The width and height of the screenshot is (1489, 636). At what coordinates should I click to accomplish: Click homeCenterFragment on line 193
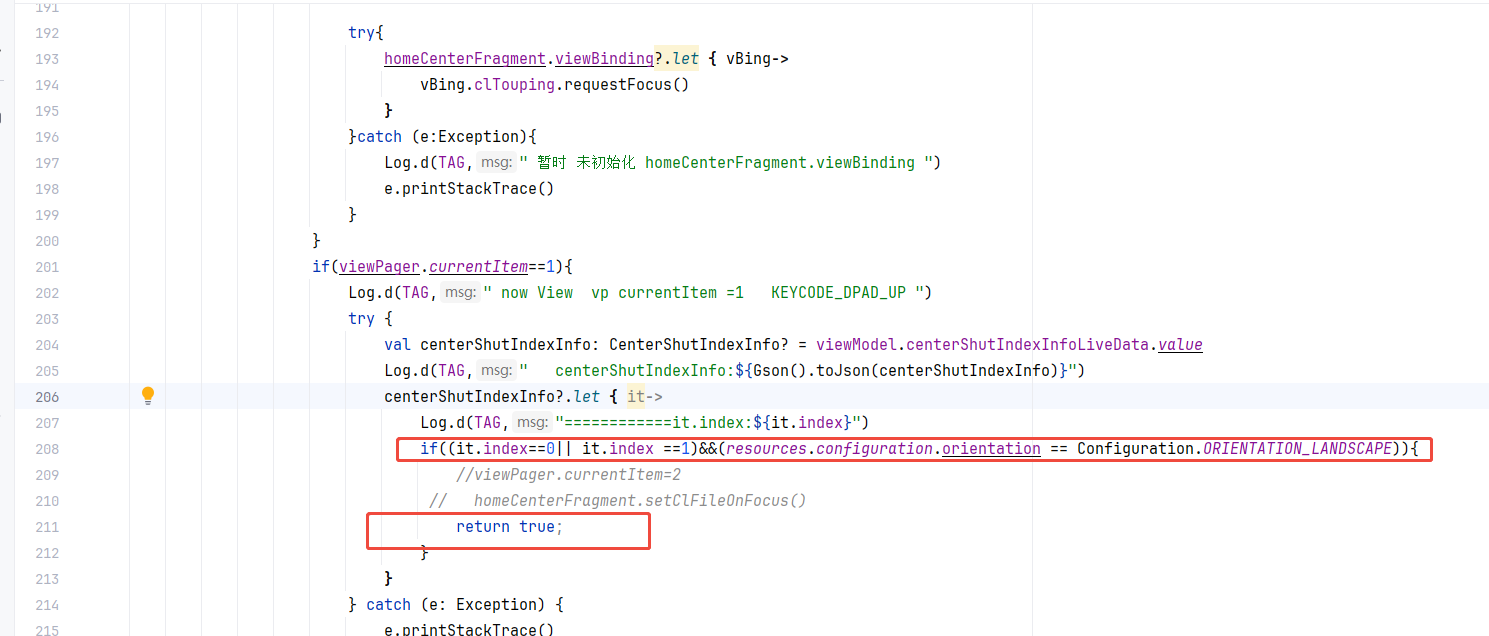464,59
